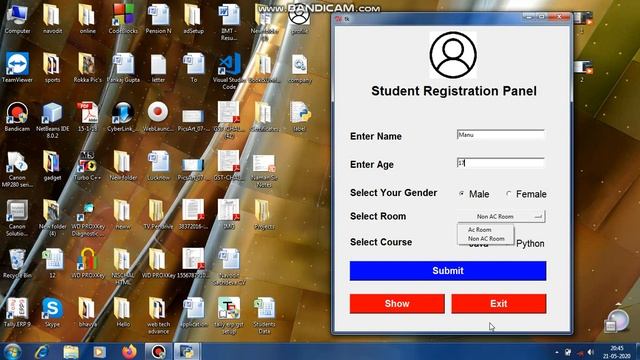Image resolution: width=640 pixels, height=360 pixels.
Task: Click the Windows Start orb
Action: 12,351
